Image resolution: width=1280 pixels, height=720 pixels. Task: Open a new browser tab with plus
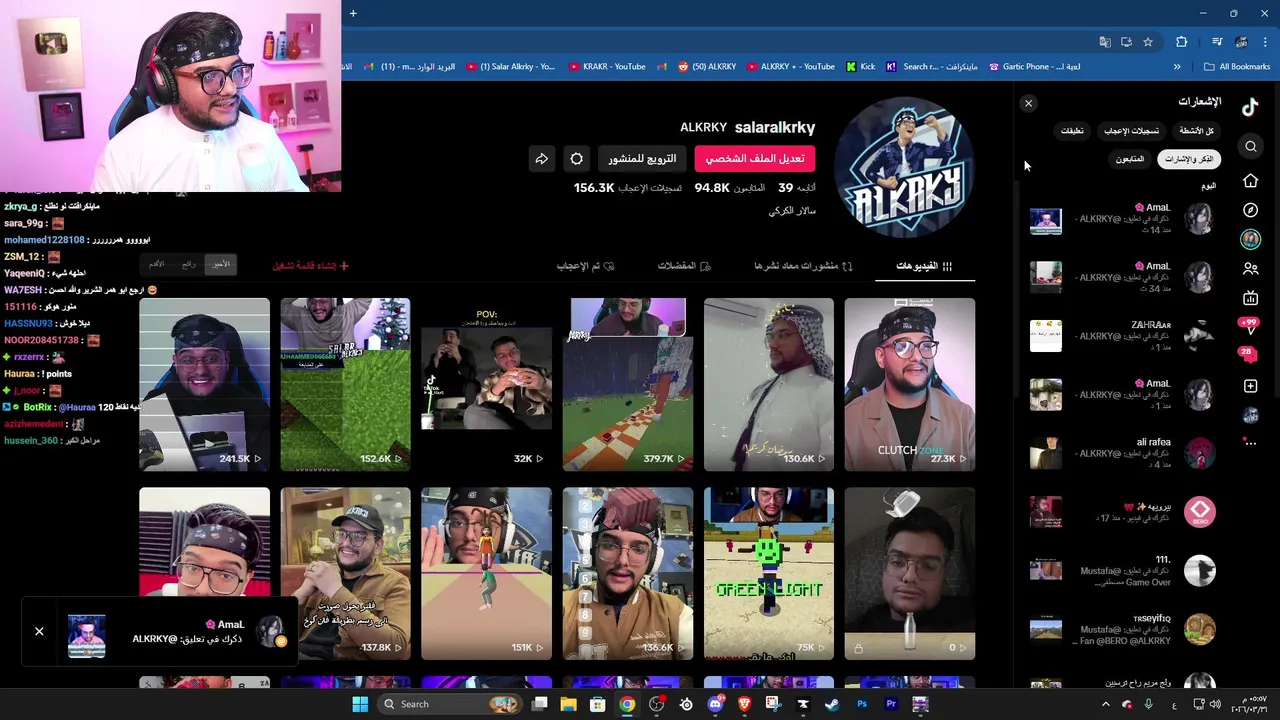coord(353,13)
